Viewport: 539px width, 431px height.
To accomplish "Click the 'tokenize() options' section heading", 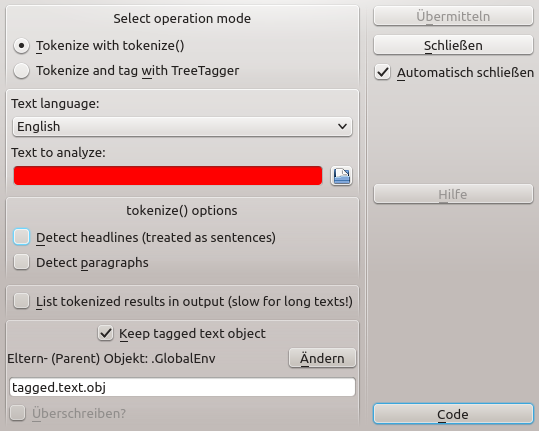I will (182, 210).
